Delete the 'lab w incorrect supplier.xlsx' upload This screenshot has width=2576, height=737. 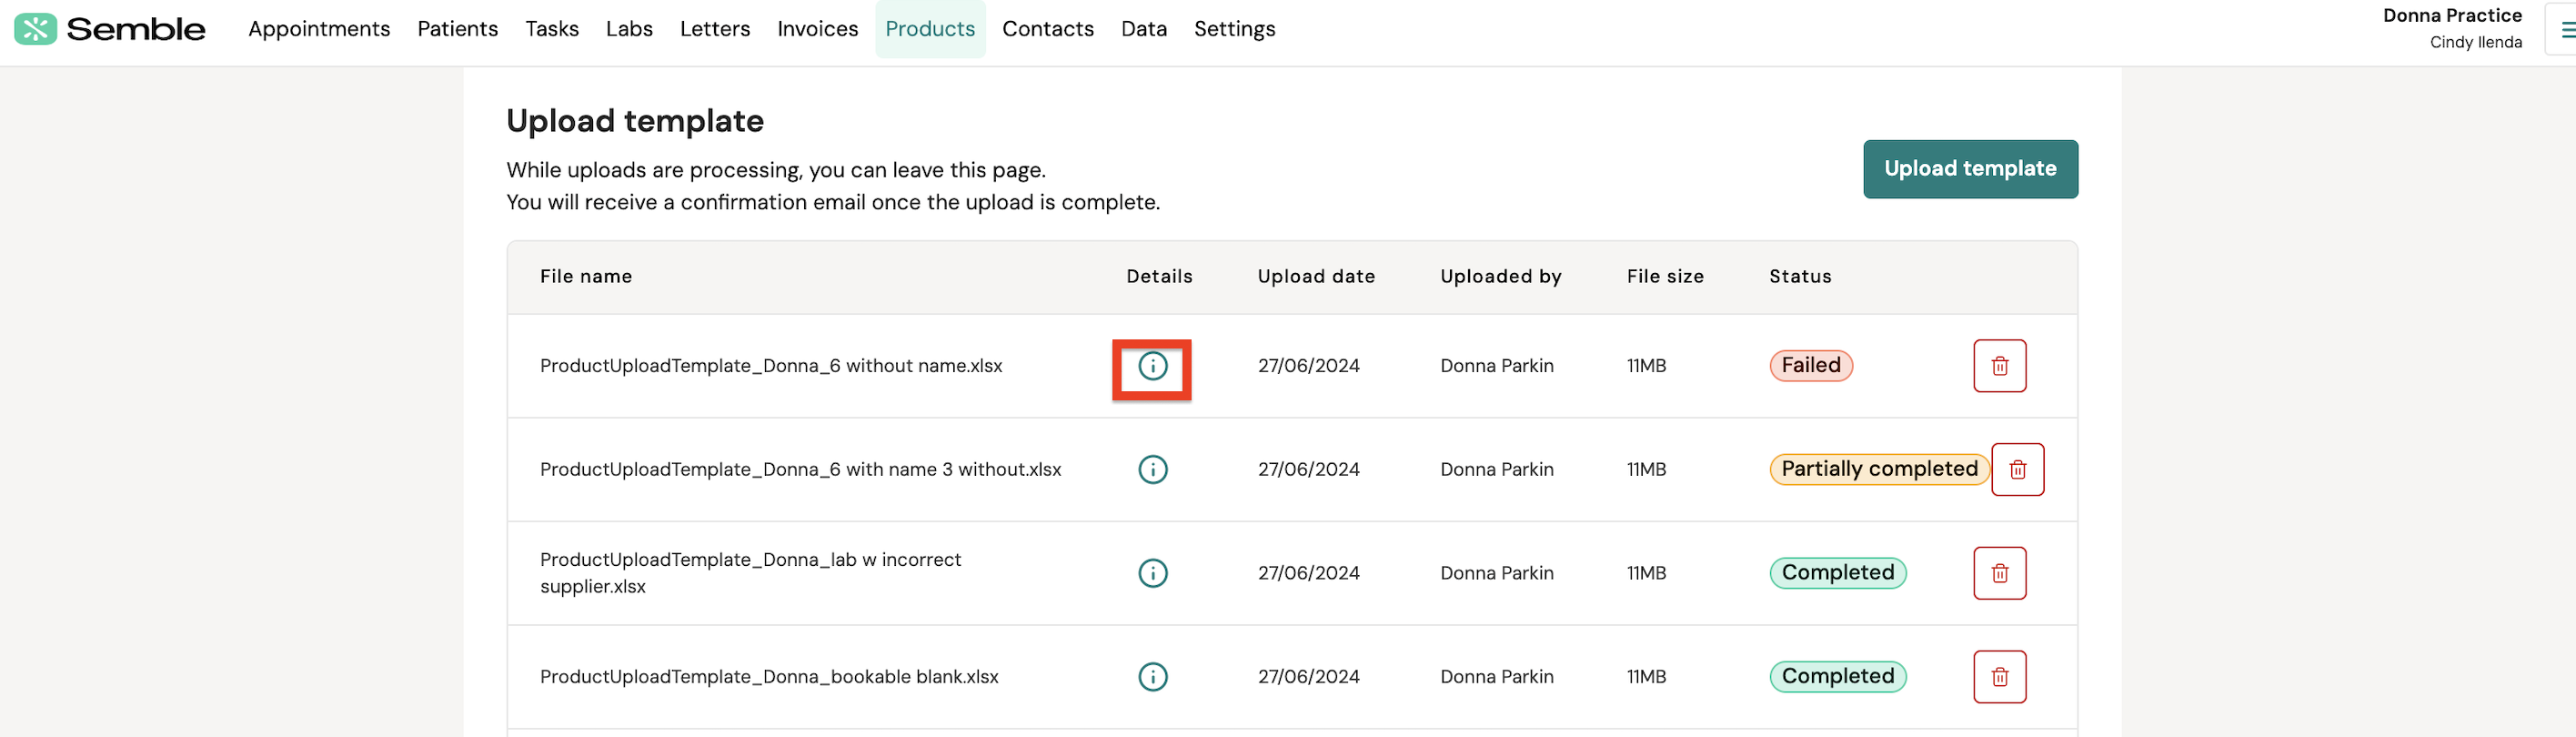coord(1999,574)
